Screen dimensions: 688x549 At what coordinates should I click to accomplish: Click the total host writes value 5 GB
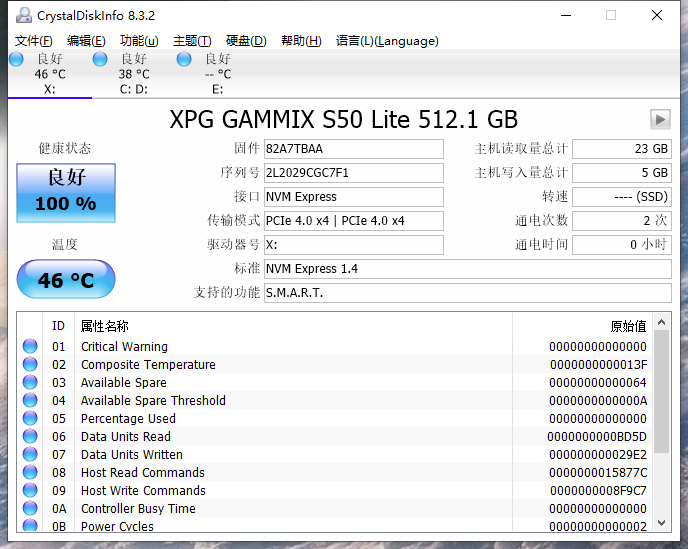click(x=622, y=173)
